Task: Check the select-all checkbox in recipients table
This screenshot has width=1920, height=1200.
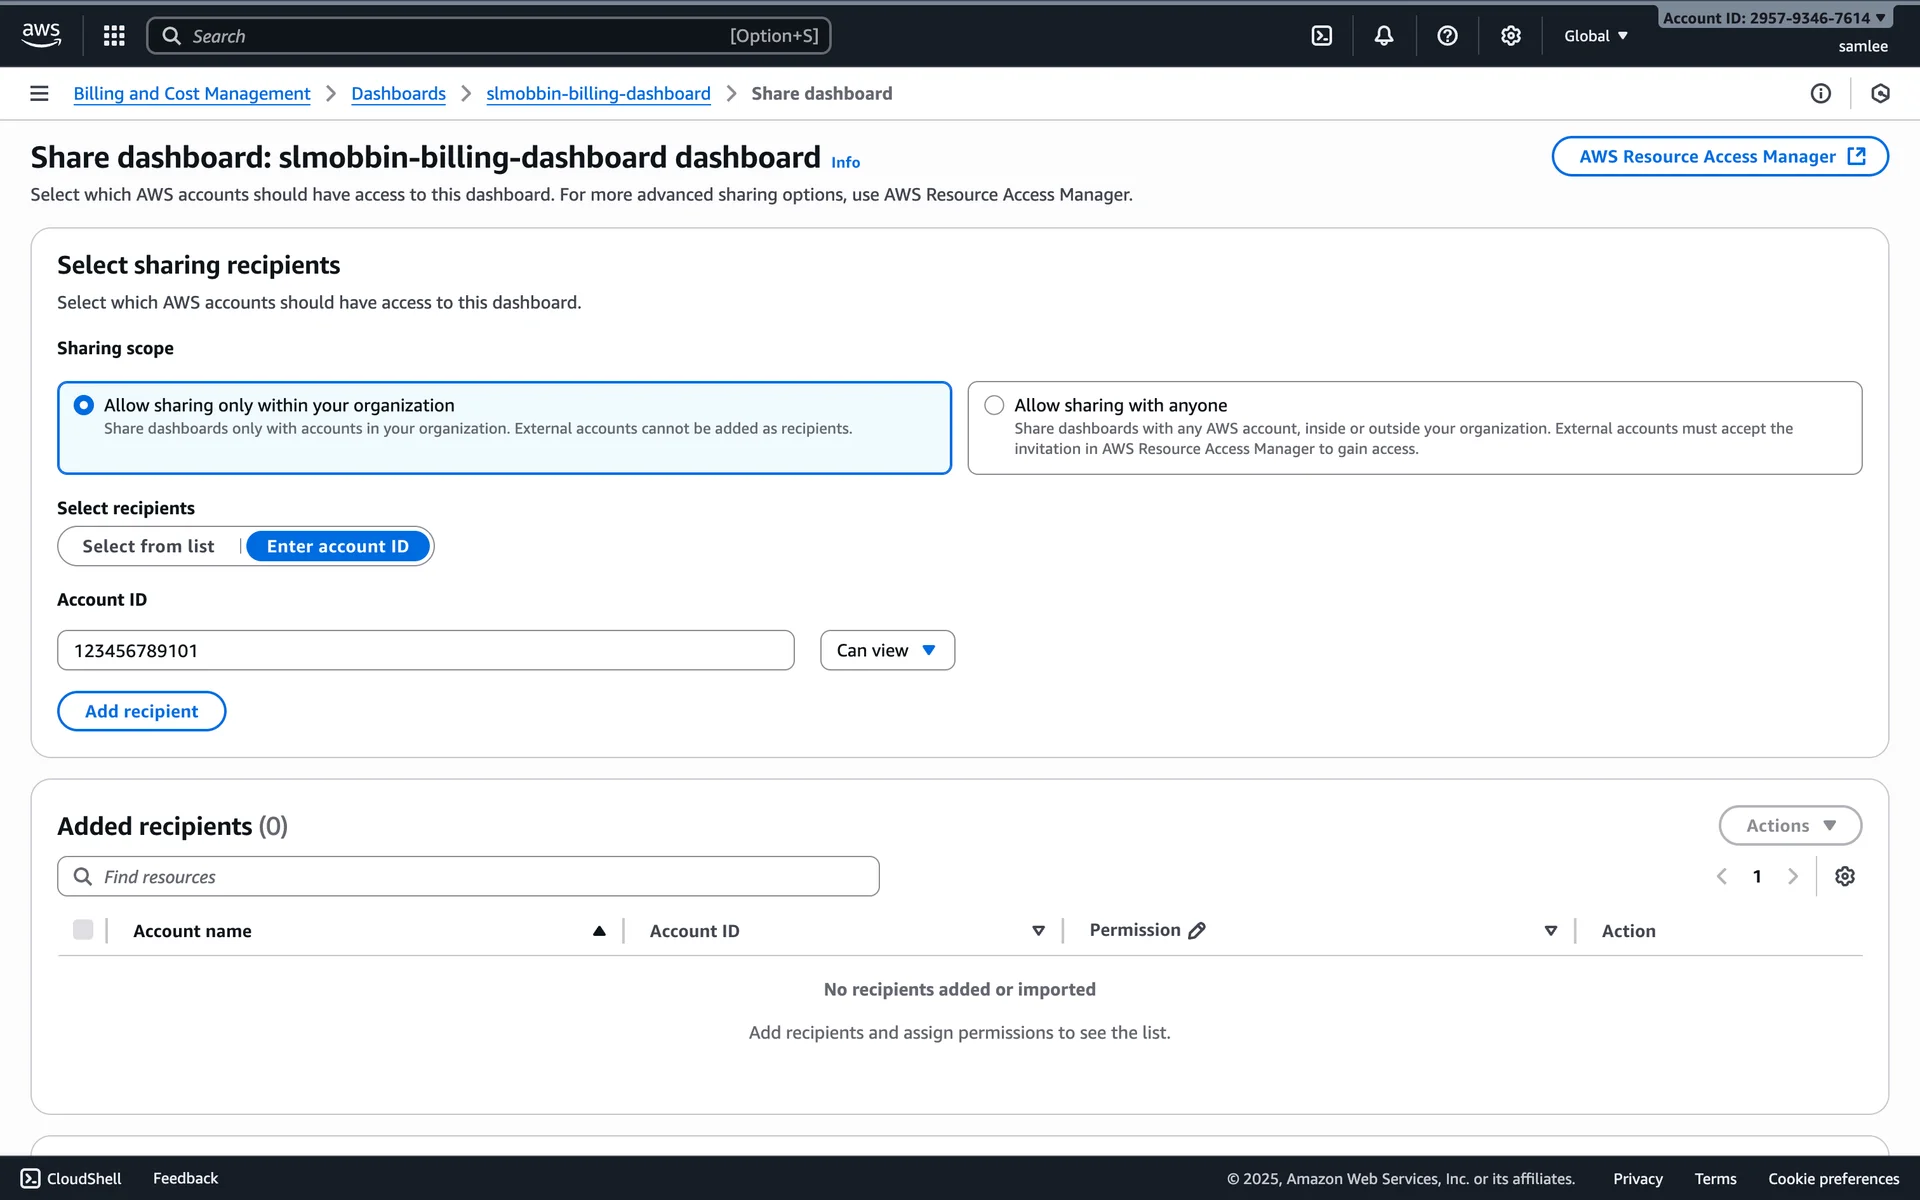Action: coord(83,930)
